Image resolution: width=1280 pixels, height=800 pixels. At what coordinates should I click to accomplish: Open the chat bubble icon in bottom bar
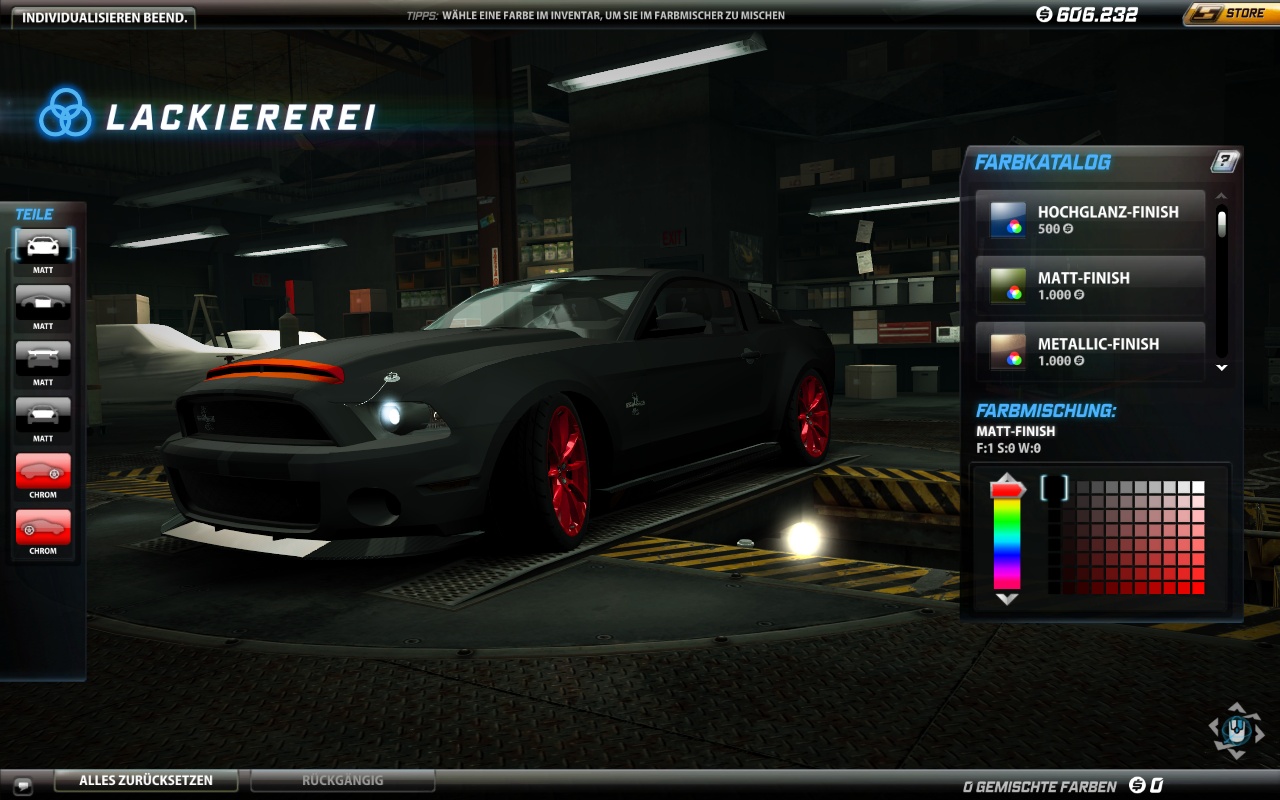pos(22,785)
